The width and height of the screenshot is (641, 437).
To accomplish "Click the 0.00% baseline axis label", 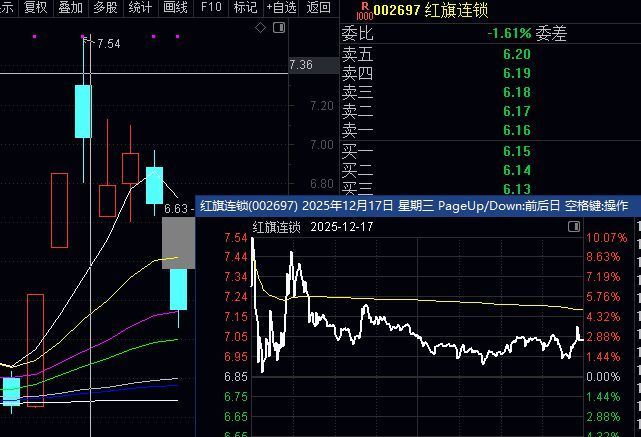I will click(603, 376).
